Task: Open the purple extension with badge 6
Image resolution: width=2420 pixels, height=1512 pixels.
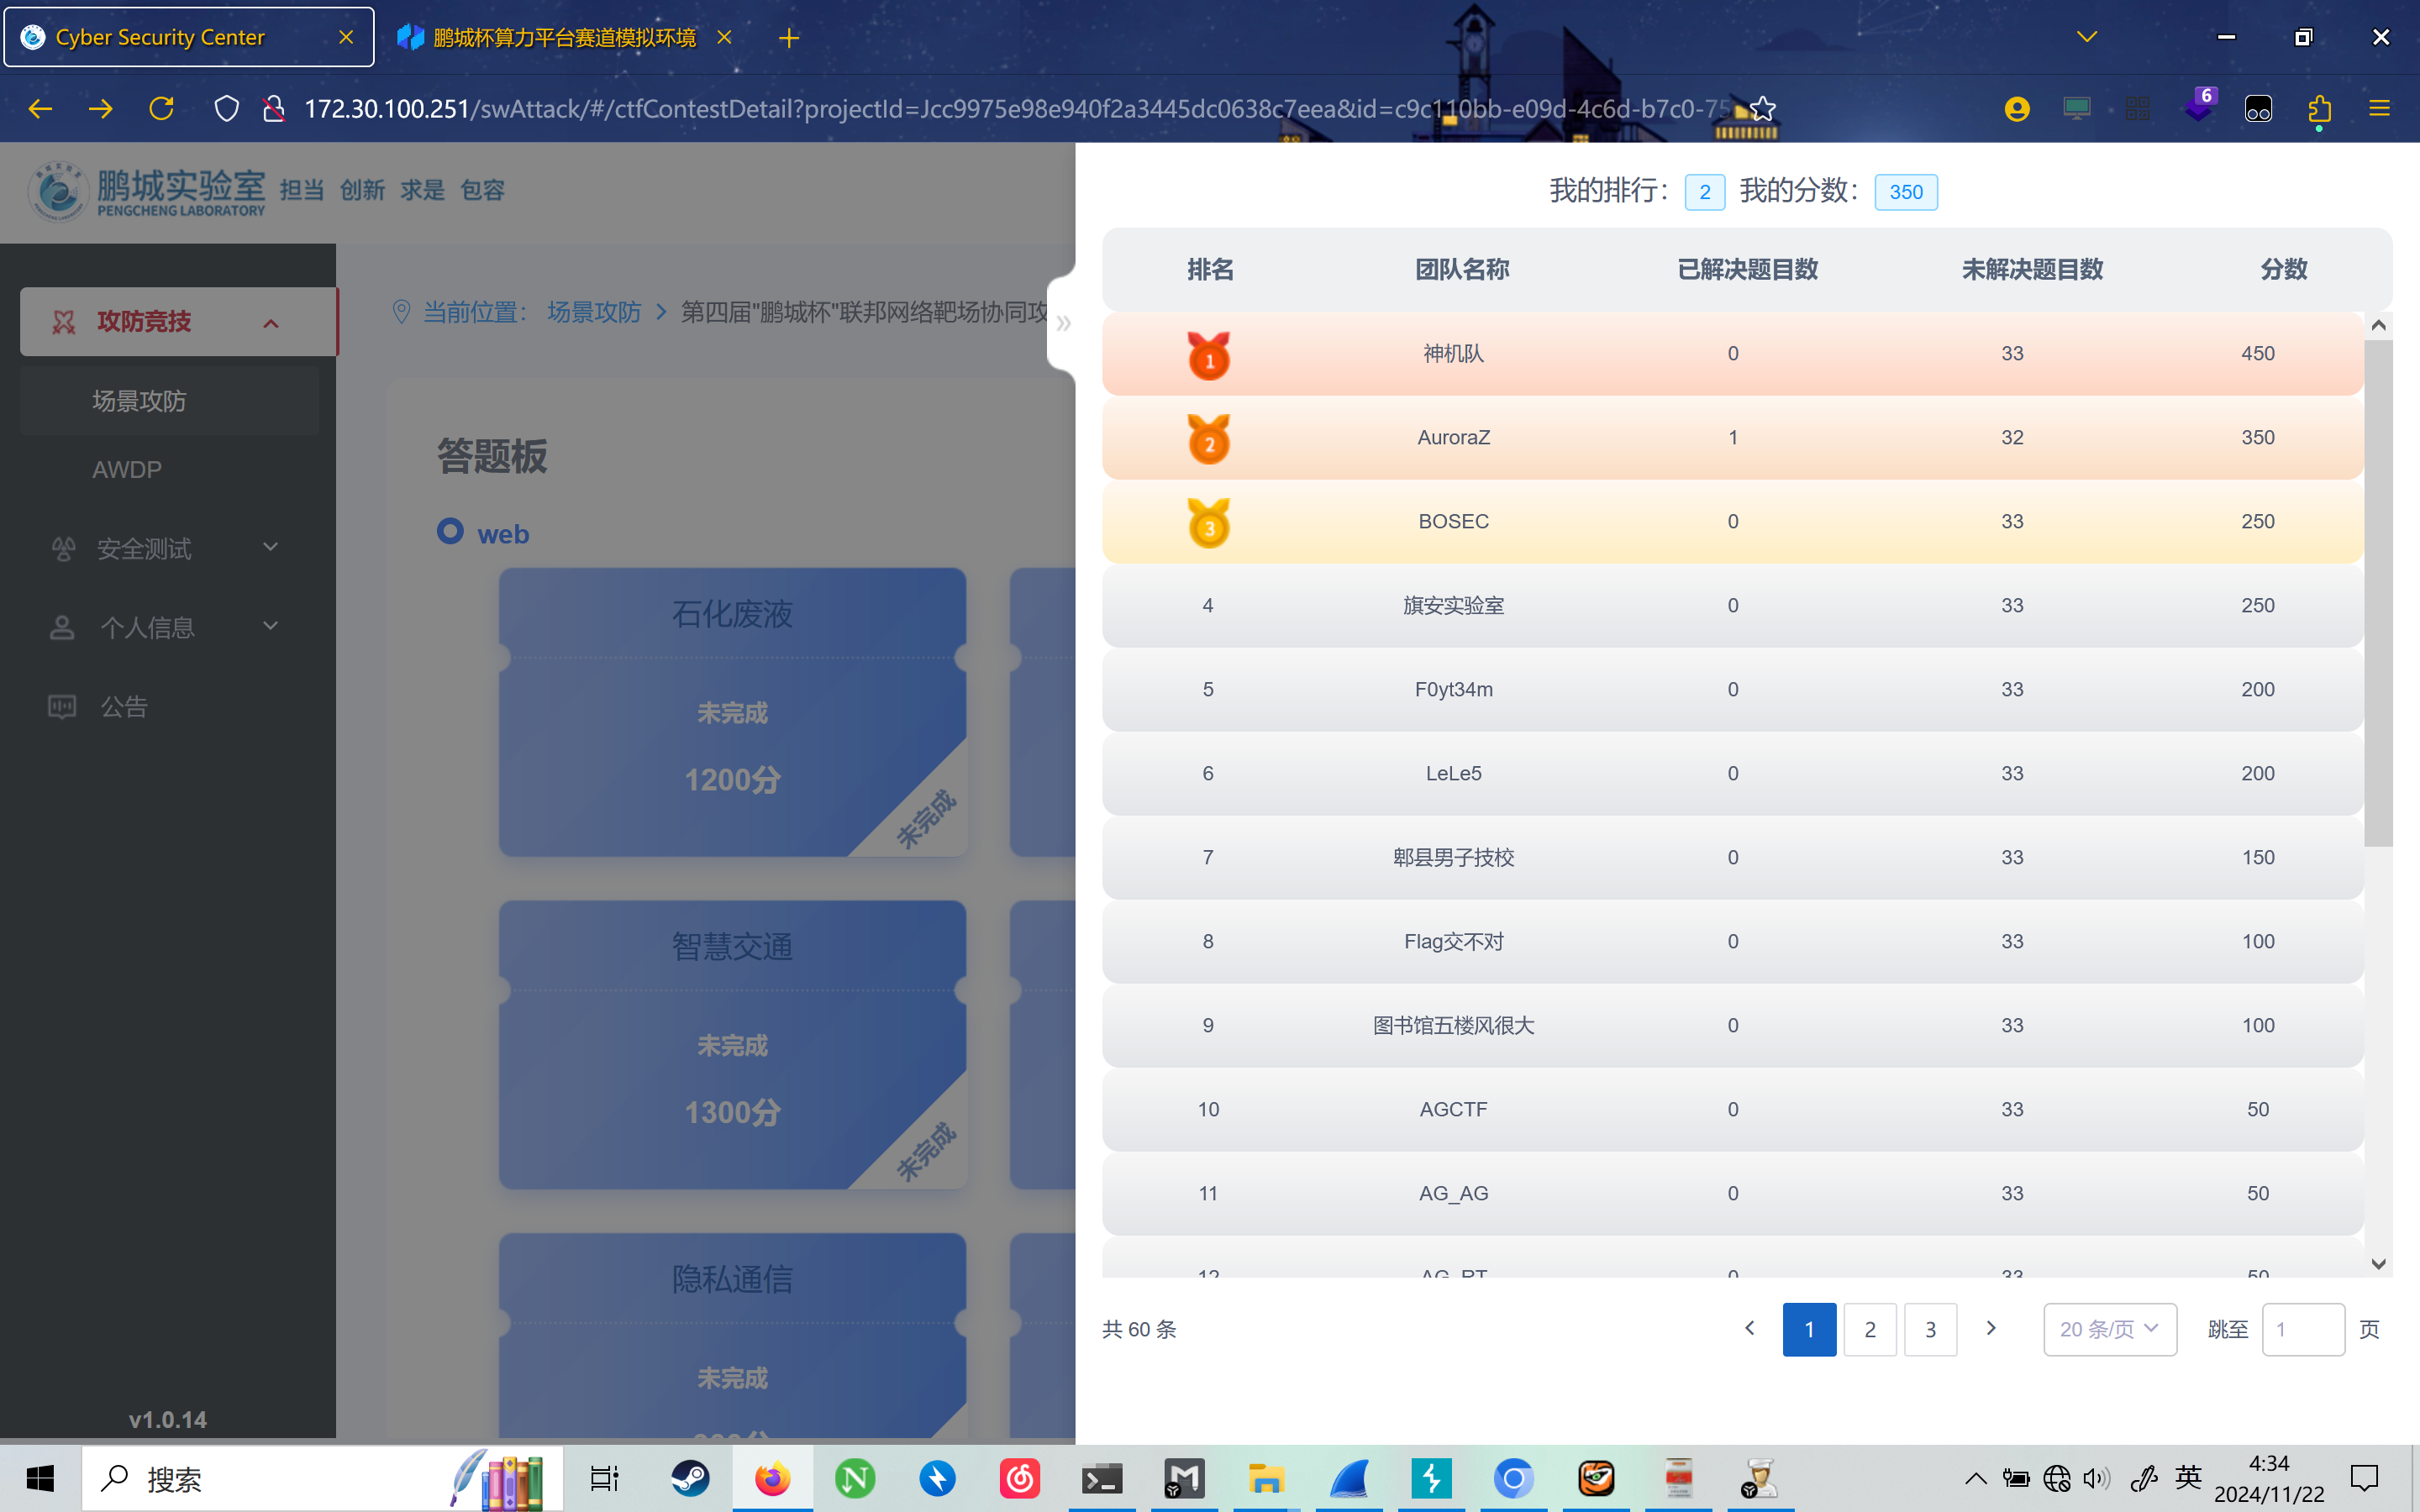Action: tap(2199, 106)
